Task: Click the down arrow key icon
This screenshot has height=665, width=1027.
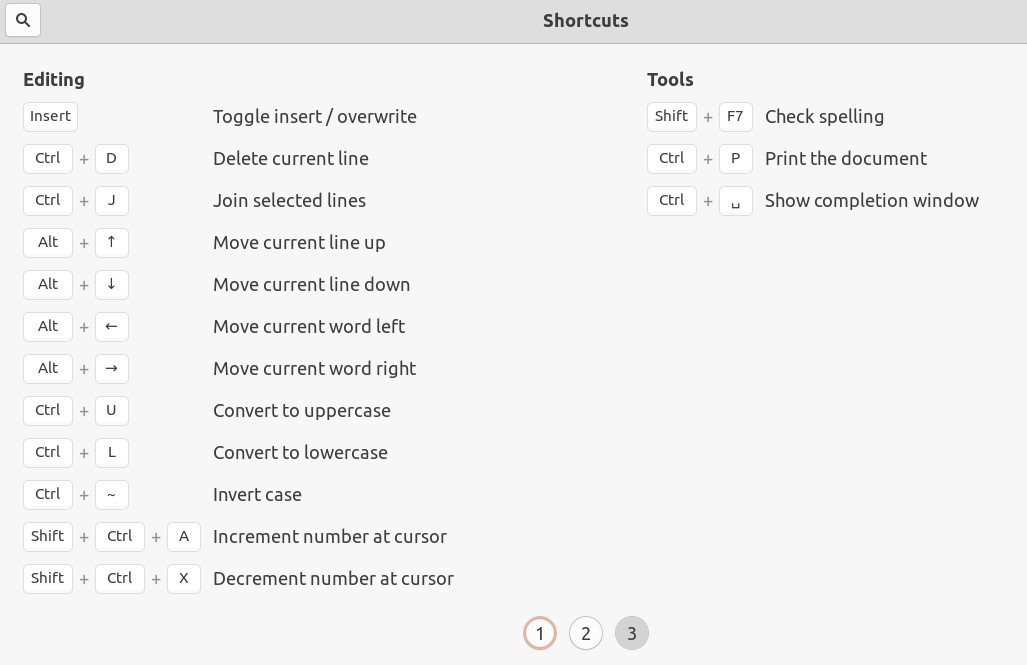Action: pos(111,284)
